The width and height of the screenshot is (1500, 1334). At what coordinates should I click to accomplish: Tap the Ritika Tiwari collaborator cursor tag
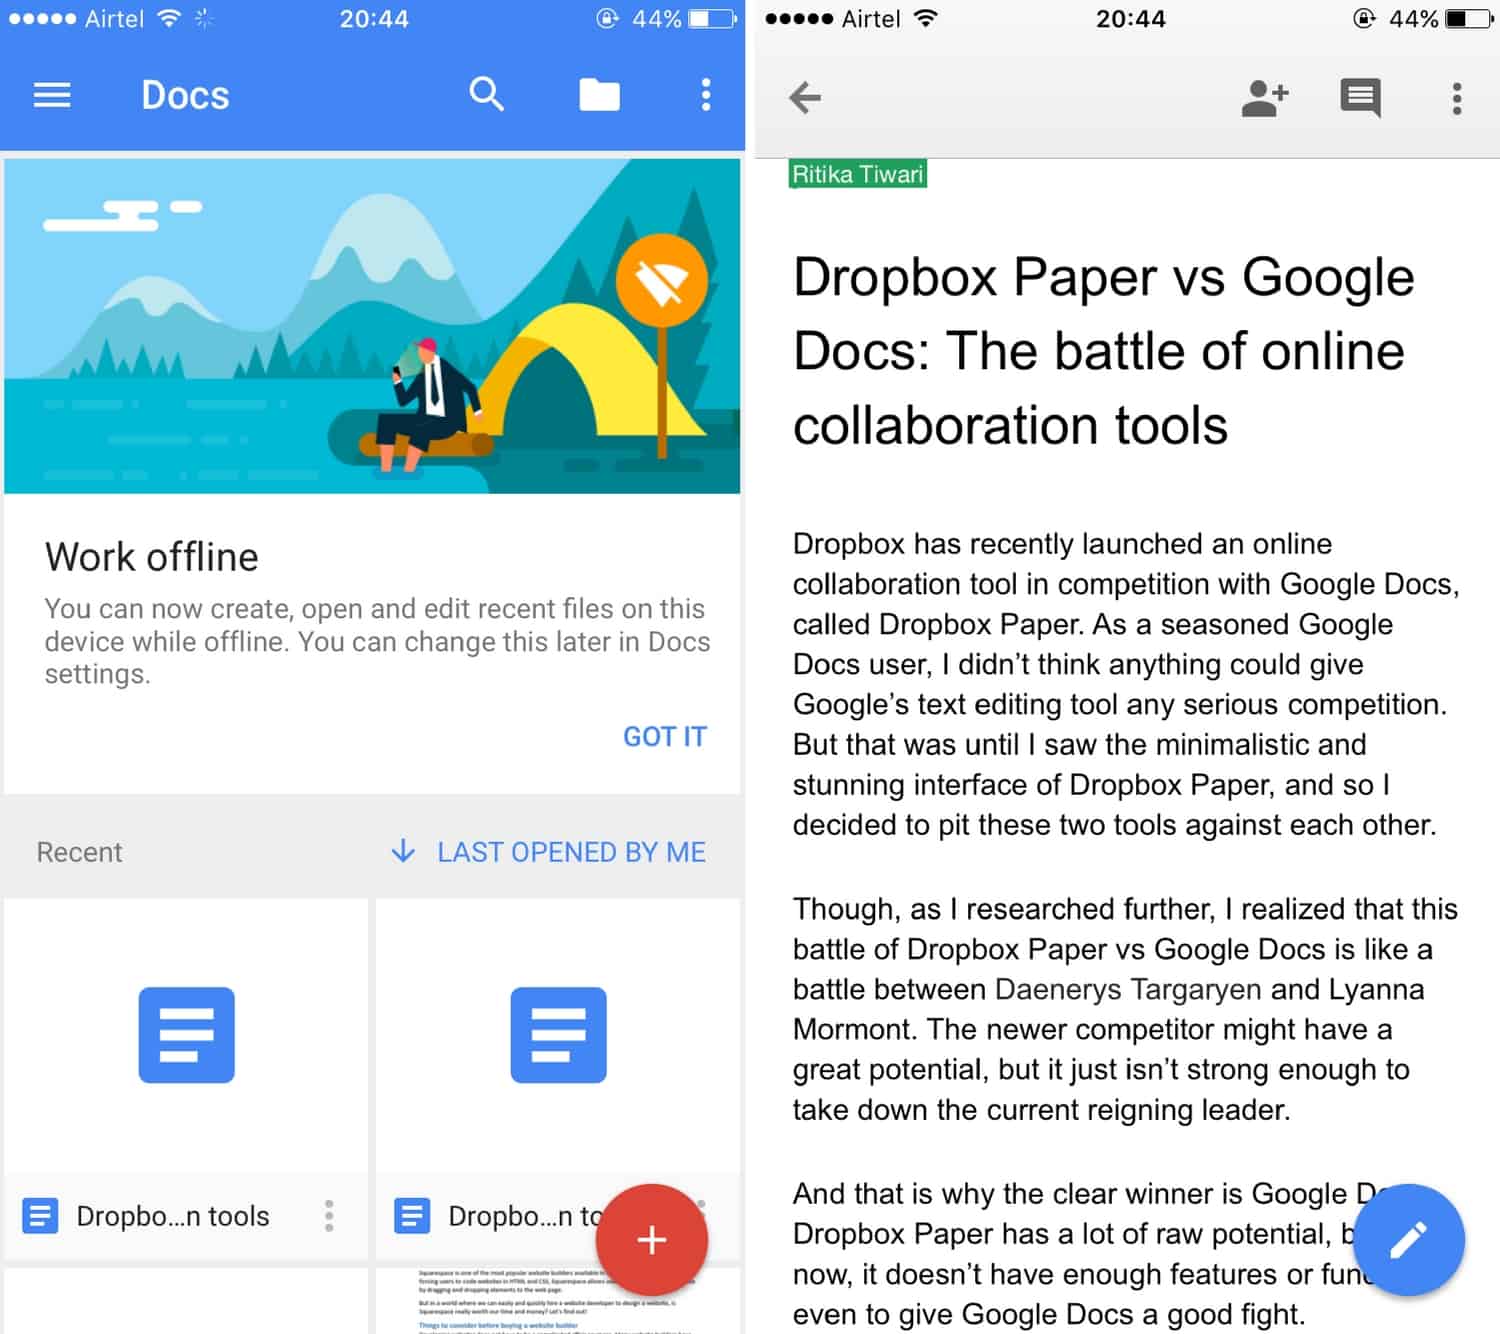coord(858,174)
